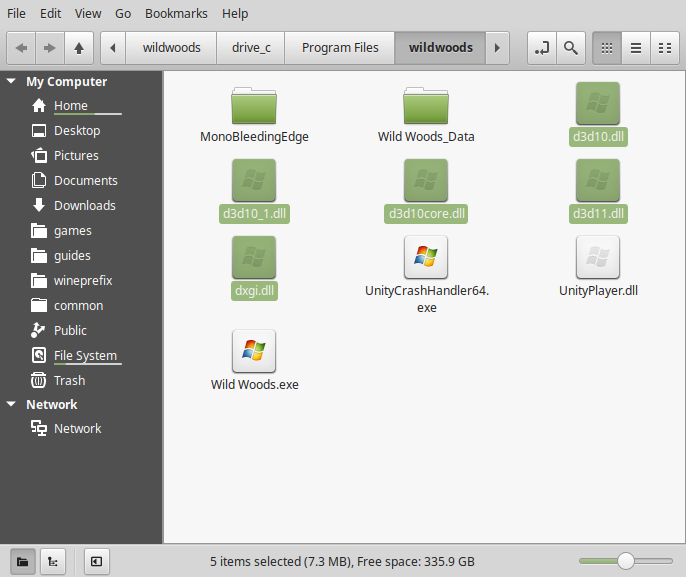The image size is (686, 577).
Task: Open the File menu
Action: (16, 14)
